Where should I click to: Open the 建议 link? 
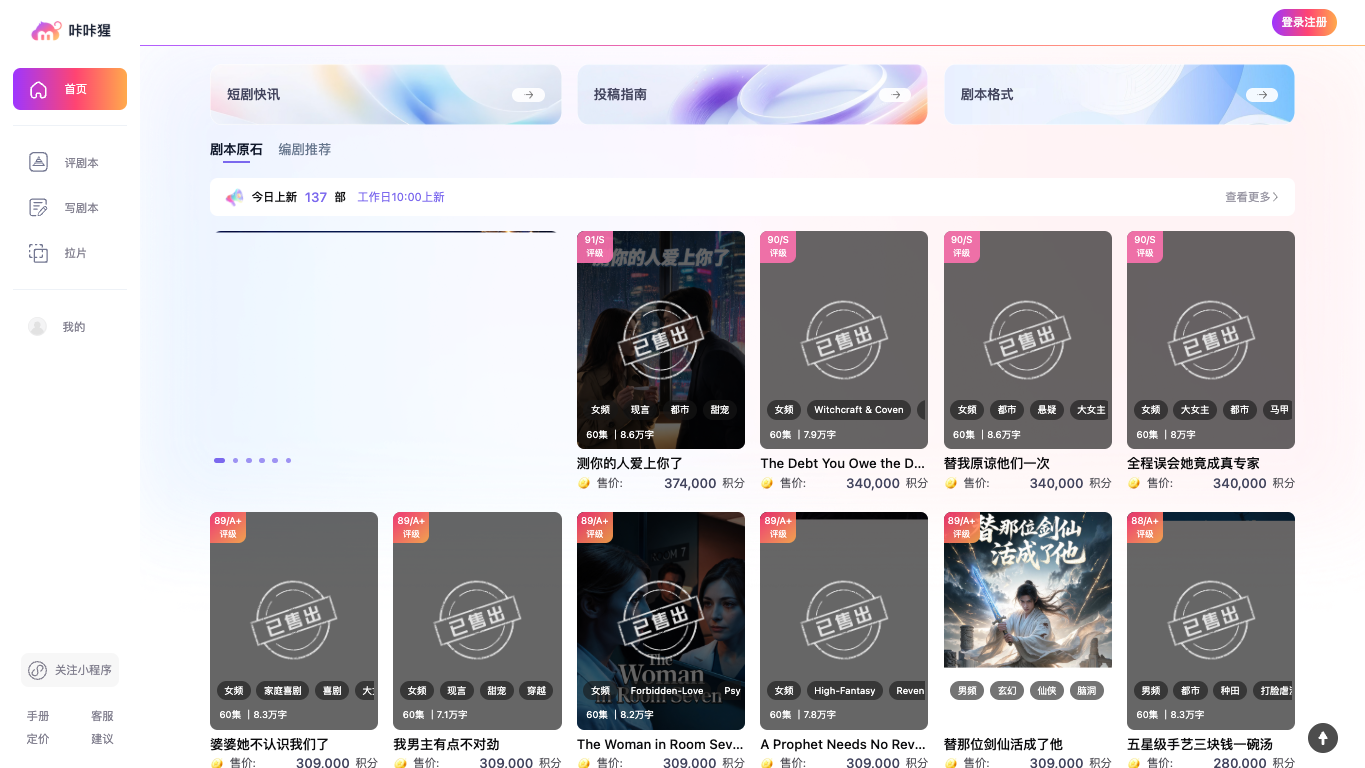102,739
